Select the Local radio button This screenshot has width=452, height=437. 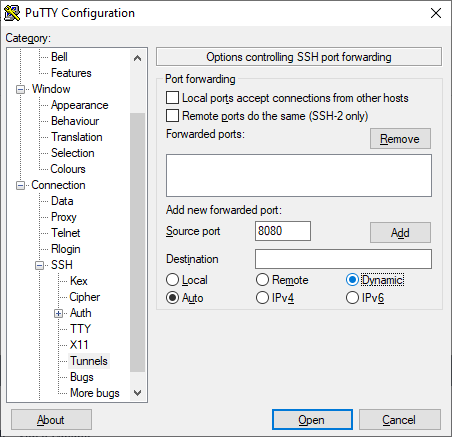(x=172, y=280)
